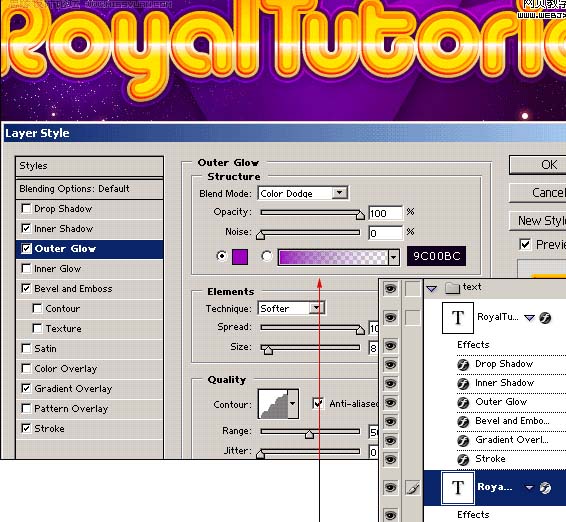This screenshot has height=522, width=566.
Task: Click the layer style fx icon on RoyalTu... layer
Action: 545,318
